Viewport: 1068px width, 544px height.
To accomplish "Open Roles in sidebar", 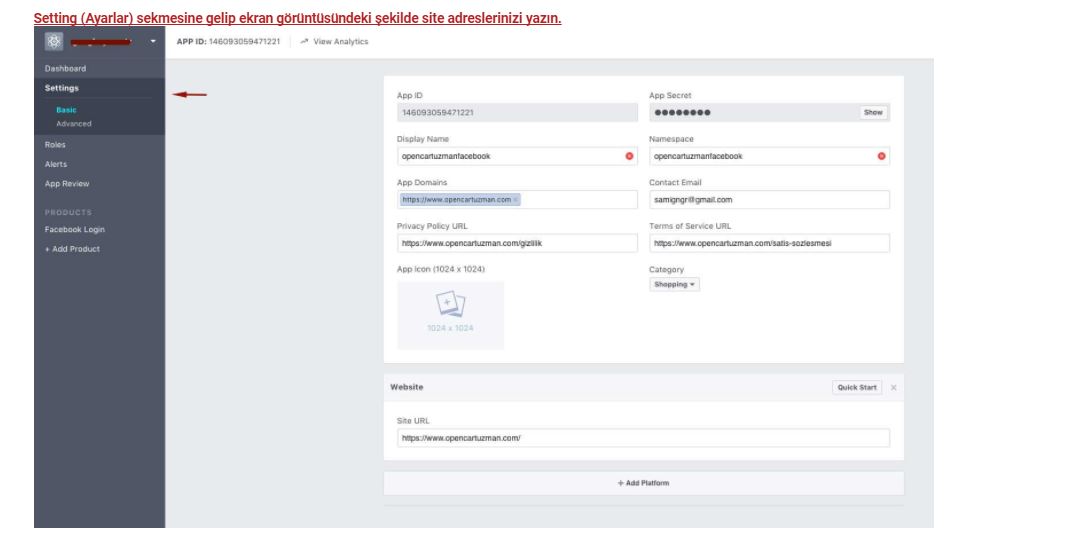I will [x=55, y=144].
